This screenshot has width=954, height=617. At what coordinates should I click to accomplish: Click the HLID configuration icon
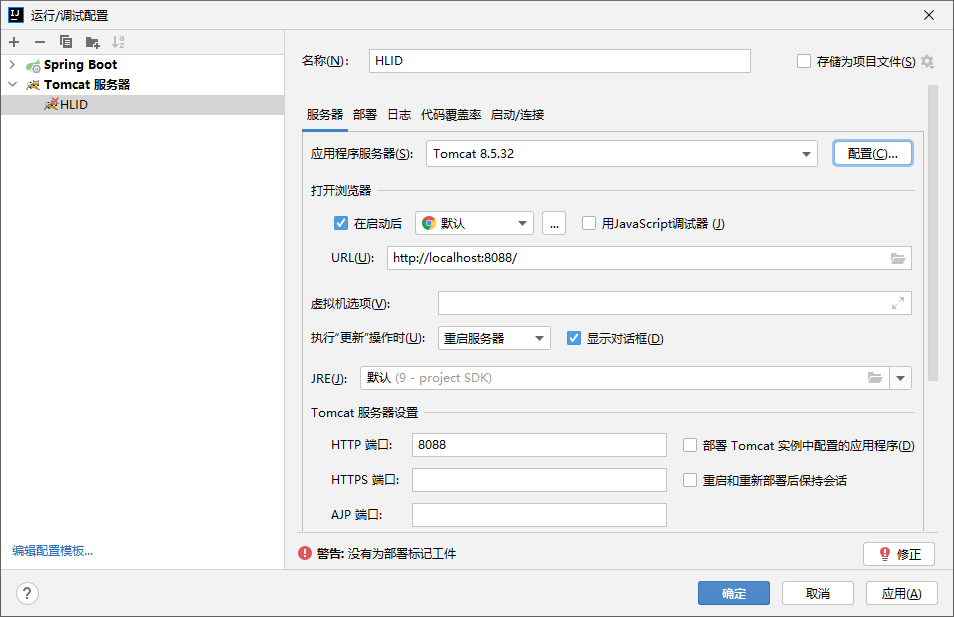51,104
